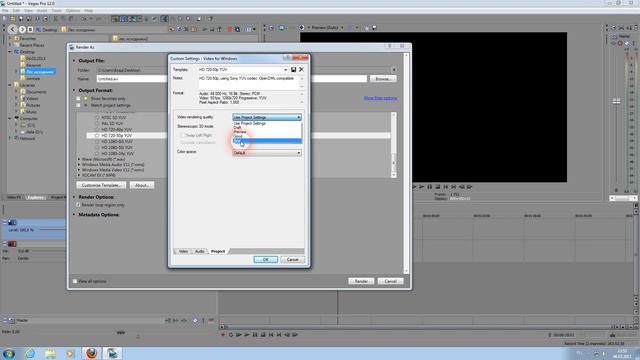Stop playback in the timeline transport bar
Viewport: 640px width, 360px height.
(263, 335)
